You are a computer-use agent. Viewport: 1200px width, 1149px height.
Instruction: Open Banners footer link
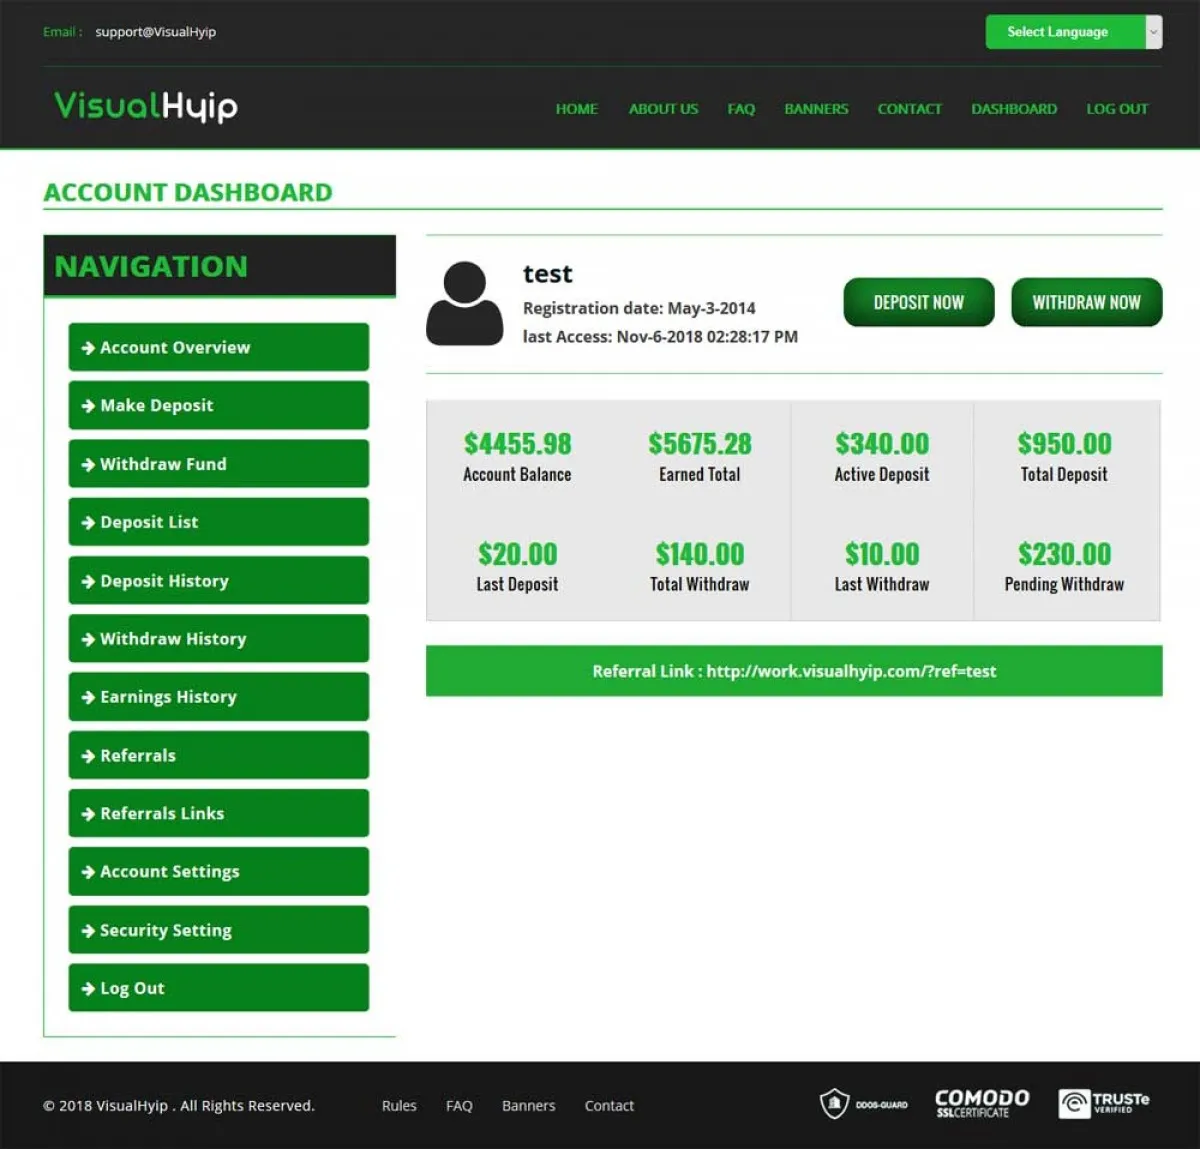click(528, 1105)
